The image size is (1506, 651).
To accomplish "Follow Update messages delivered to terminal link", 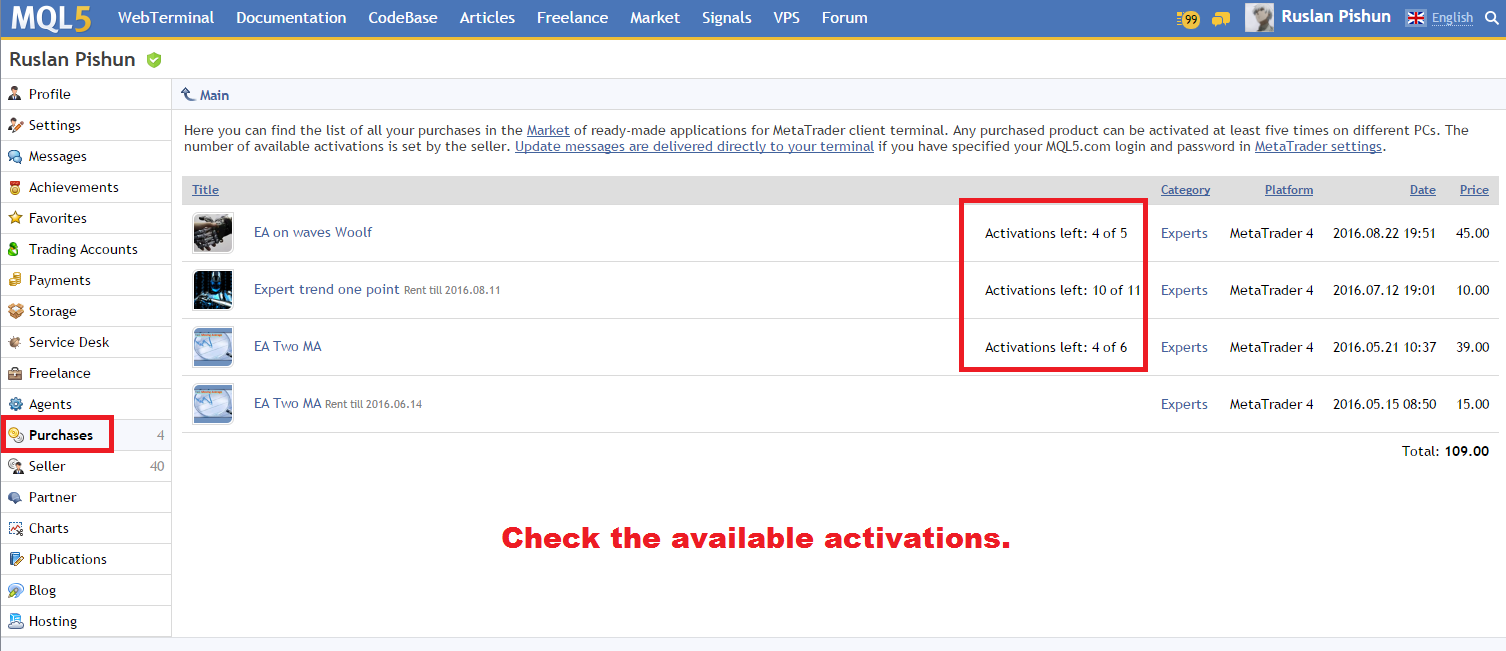I will click(695, 146).
